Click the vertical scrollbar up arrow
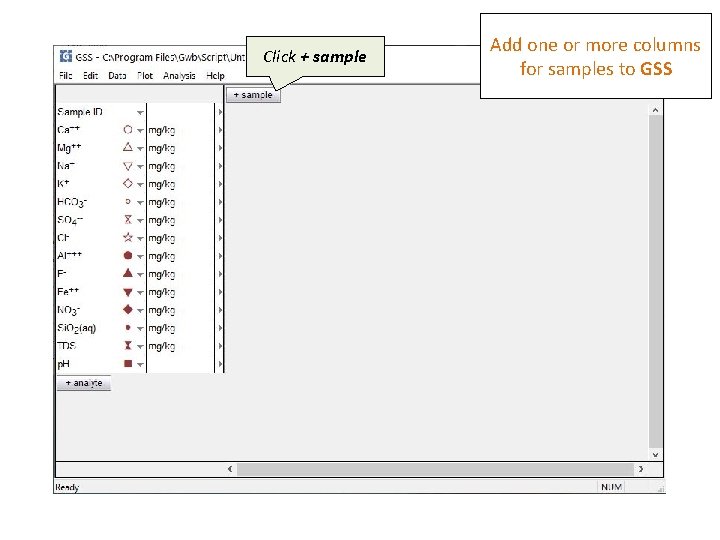Screen dimensions: 720x540 coord(655,110)
